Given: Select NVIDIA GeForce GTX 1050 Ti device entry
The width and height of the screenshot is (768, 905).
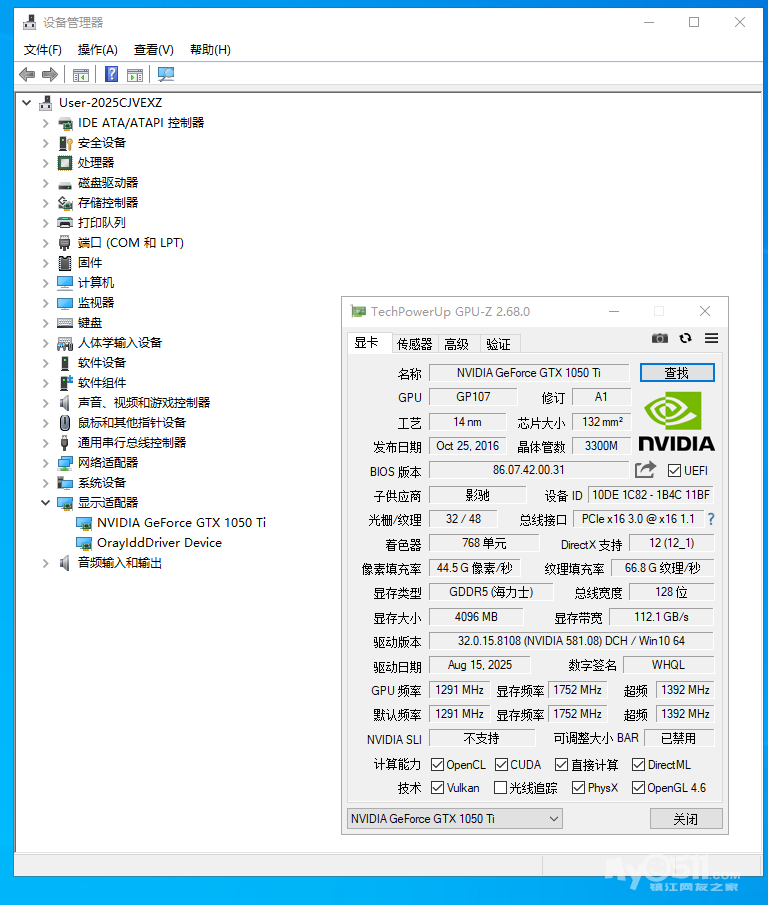Looking at the screenshot, I should pos(181,523).
